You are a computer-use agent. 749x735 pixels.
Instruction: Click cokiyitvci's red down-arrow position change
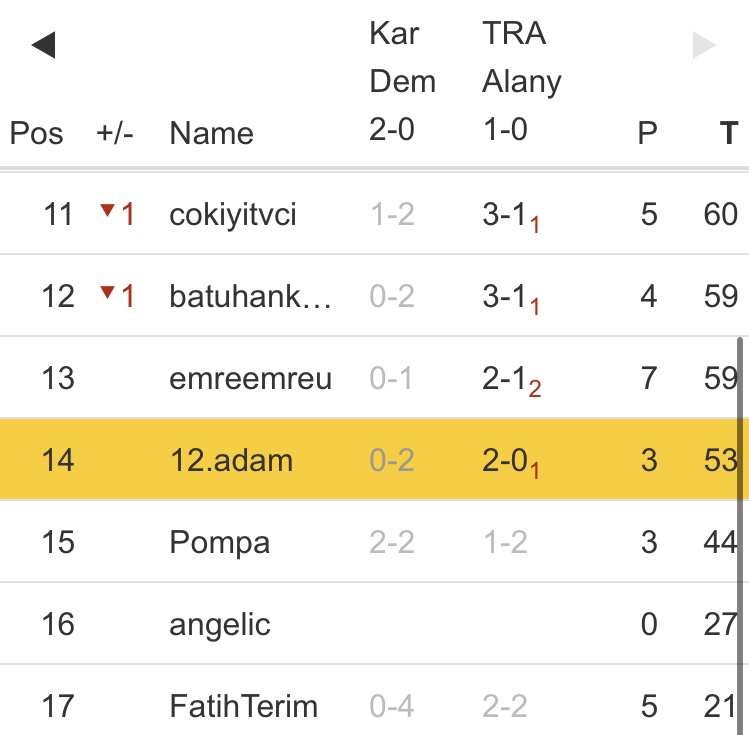pos(116,214)
